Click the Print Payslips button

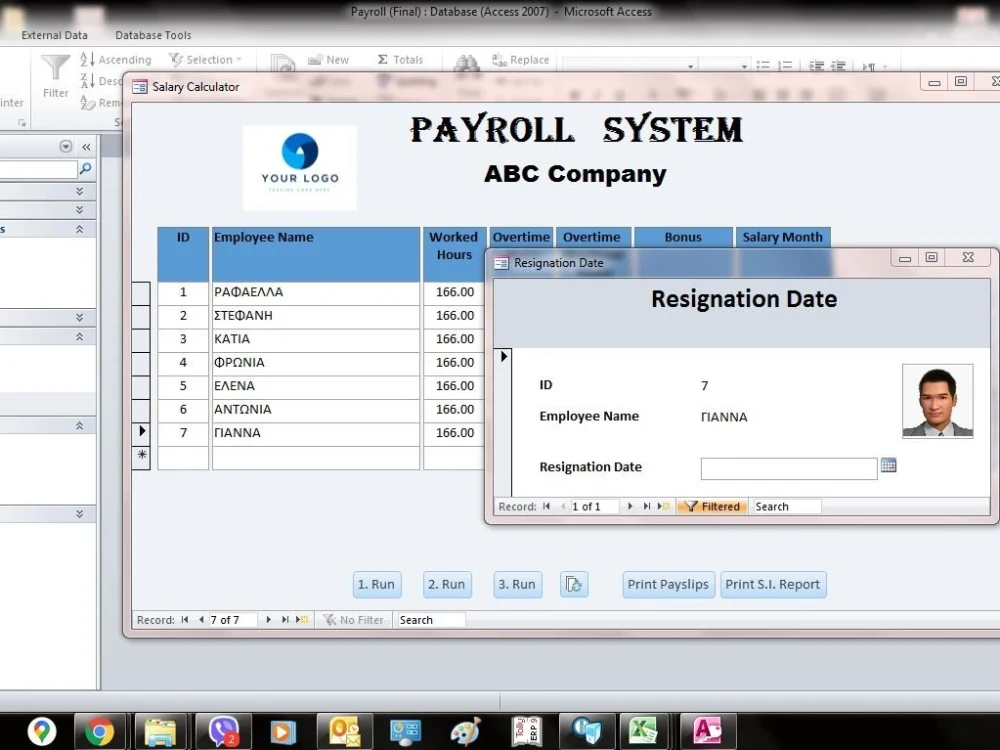668,584
